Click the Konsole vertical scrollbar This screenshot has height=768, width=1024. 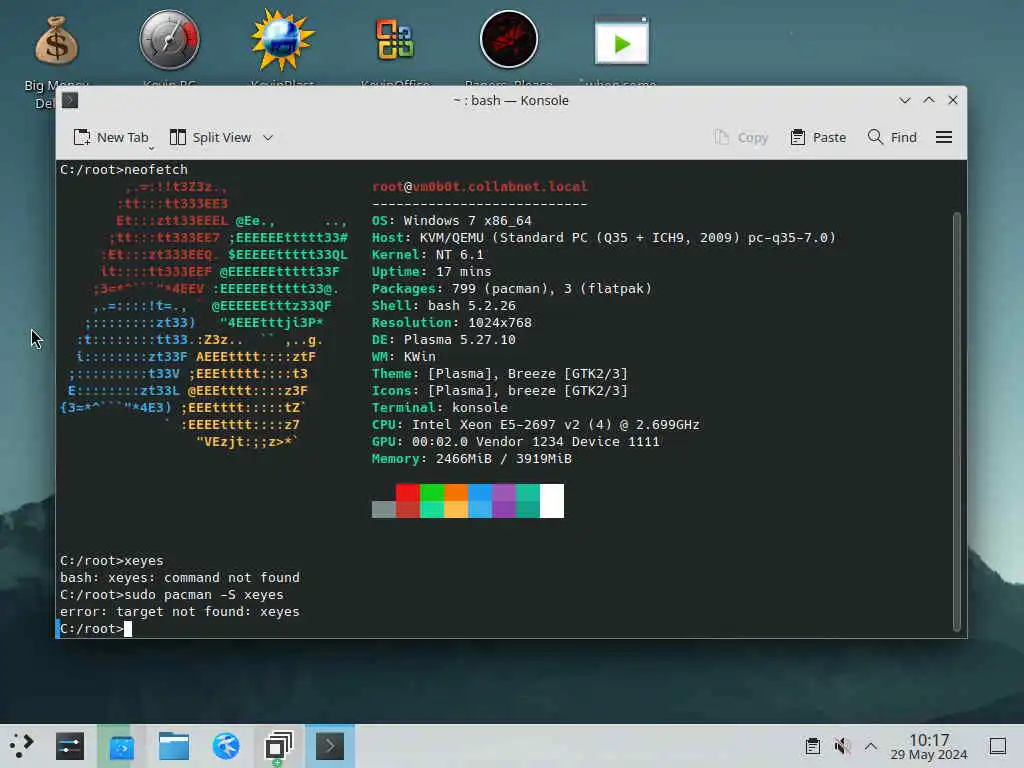coord(957,421)
